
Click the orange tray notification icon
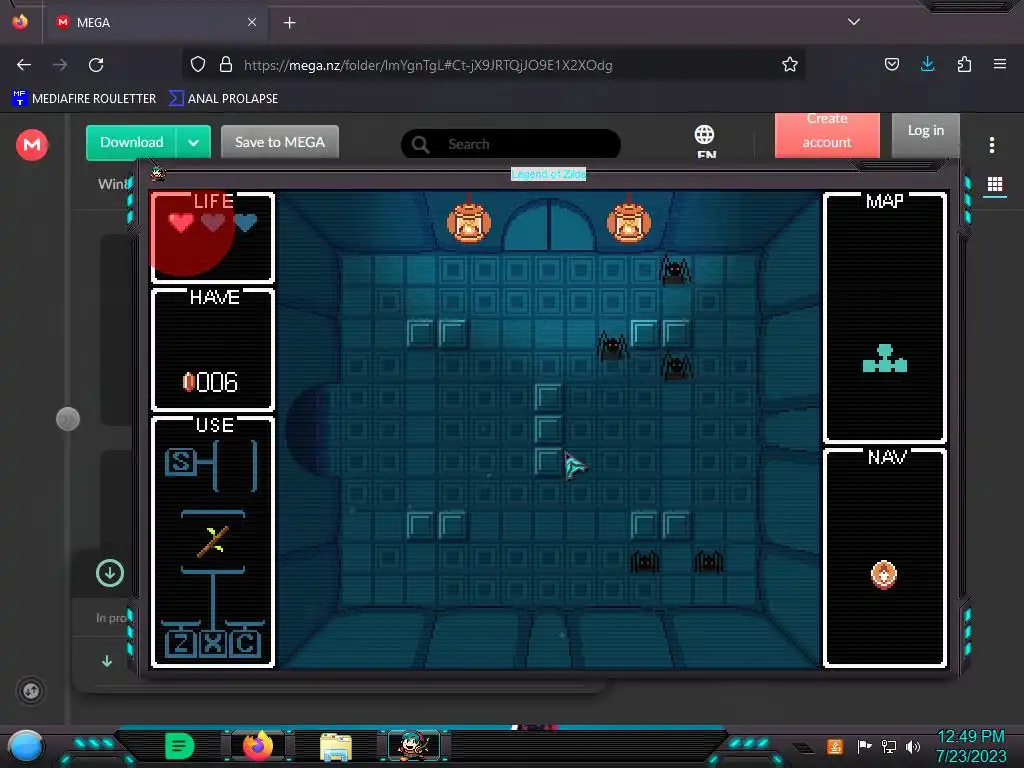click(x=835, y=746)
